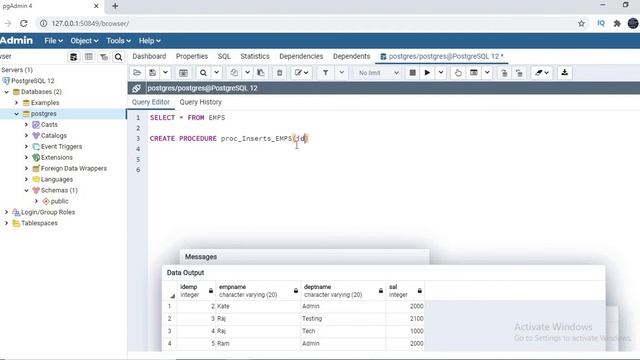Switch to the Dependents tab
Screen dimensions: 640x360
[x=351, y=56]
